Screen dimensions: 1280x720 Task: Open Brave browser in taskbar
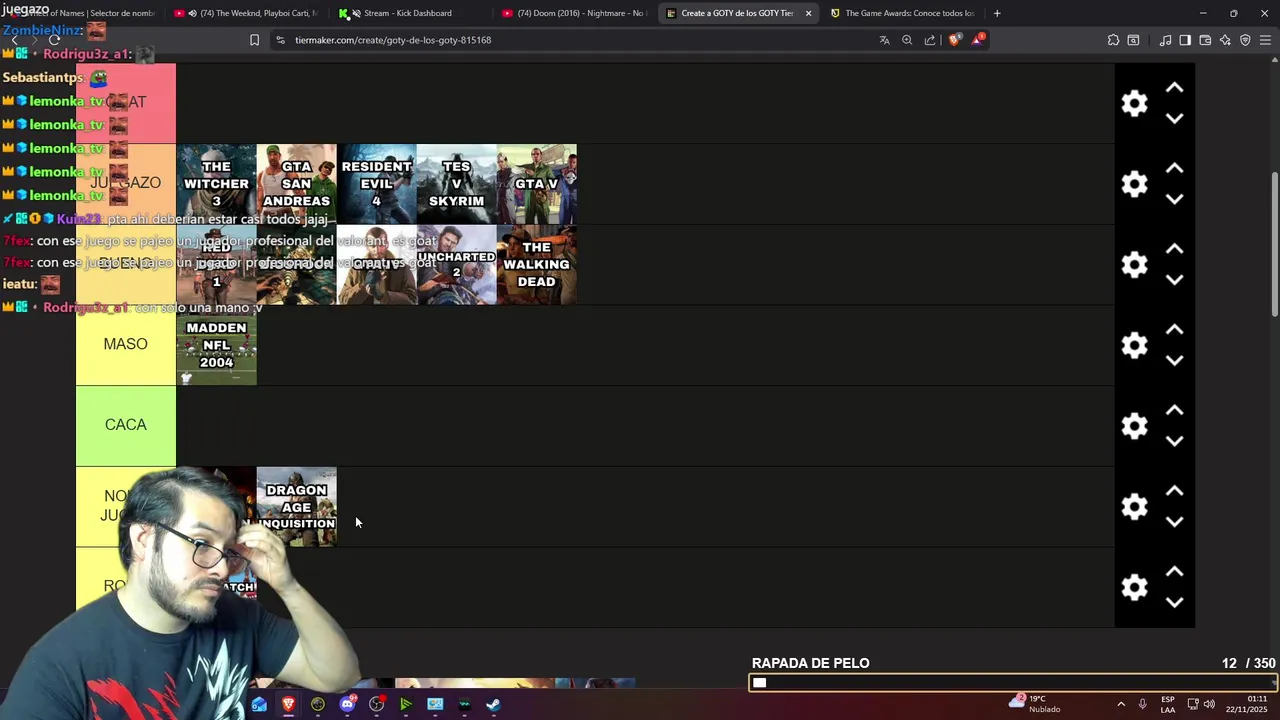[x=288, y=704]
